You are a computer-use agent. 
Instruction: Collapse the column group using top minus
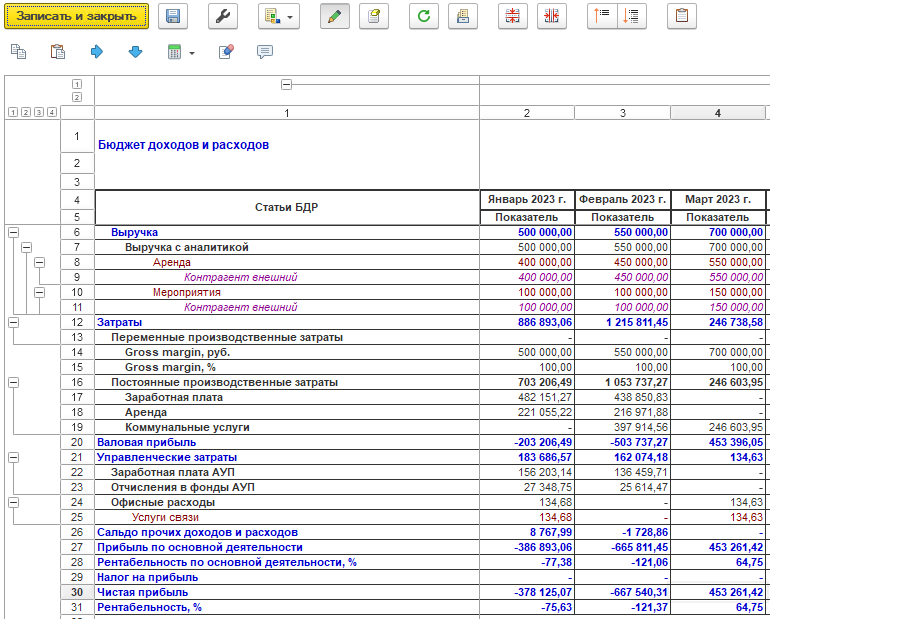click(286, 84)
